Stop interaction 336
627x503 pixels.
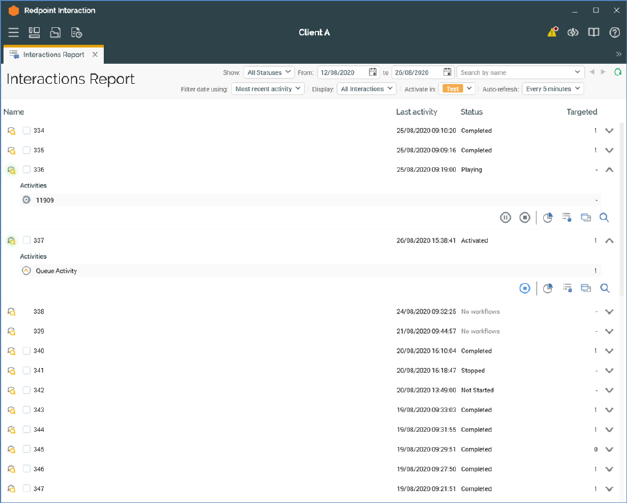[525, 218]
